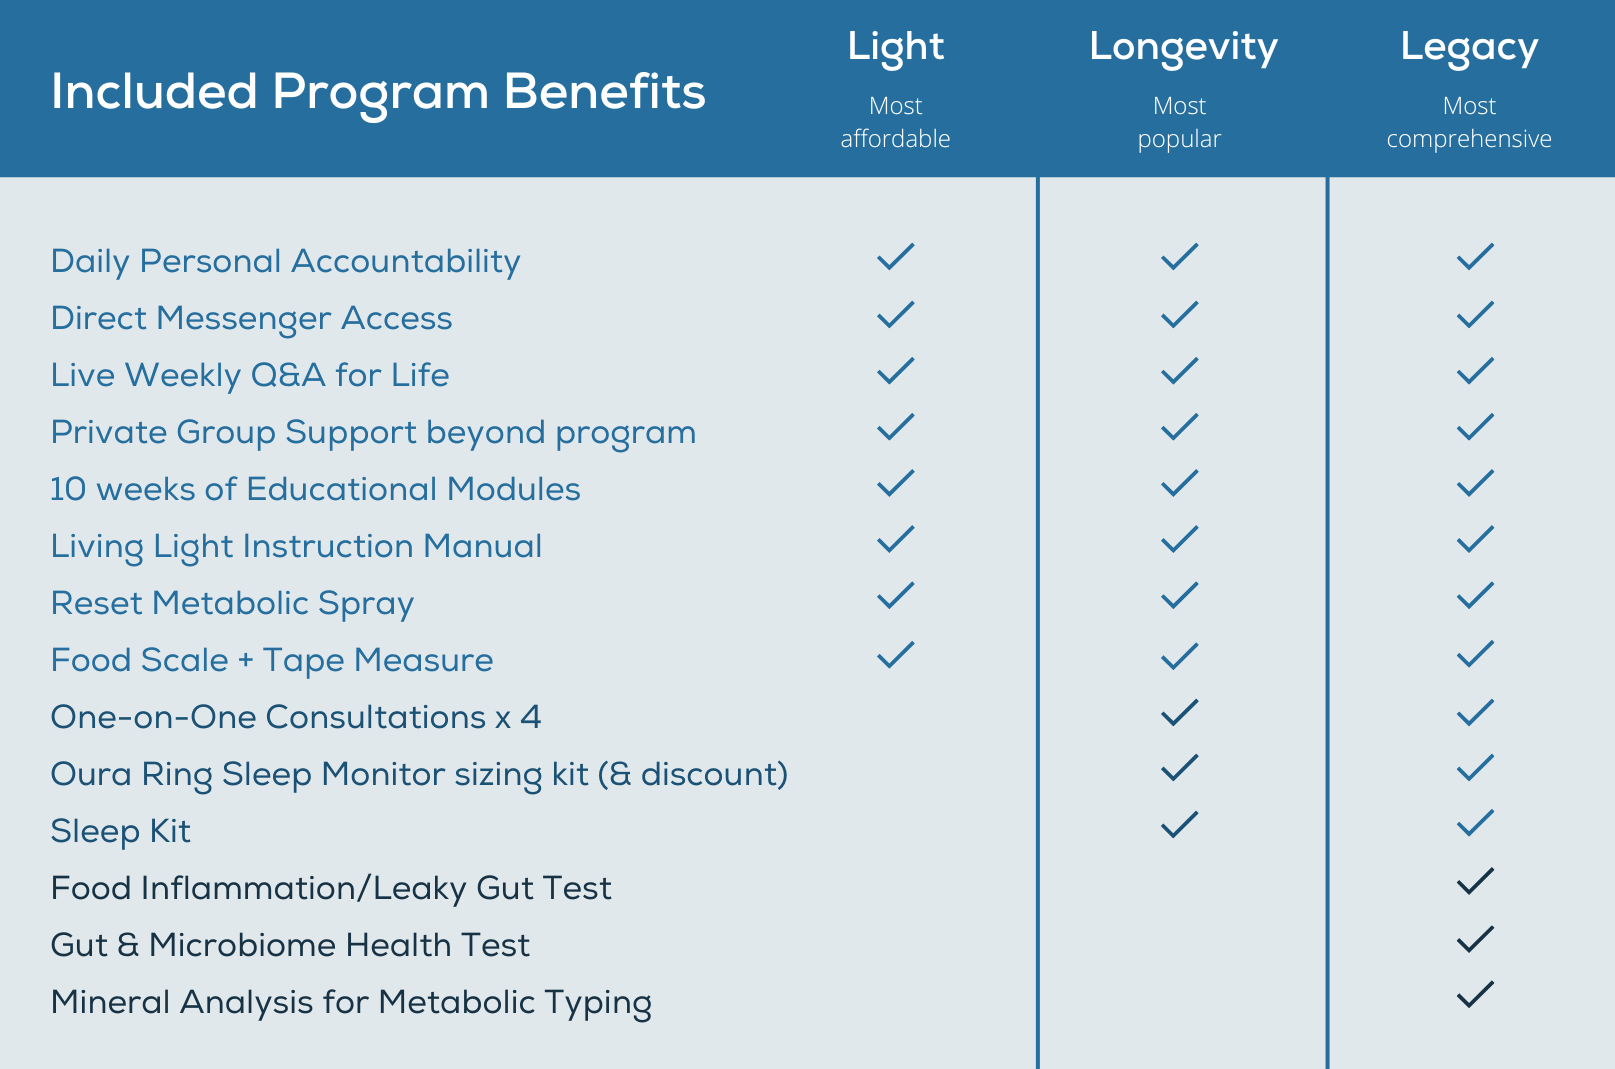Select the Light plan heading
Viewport: 1615px width, 1069px height.
click(895, 47)
